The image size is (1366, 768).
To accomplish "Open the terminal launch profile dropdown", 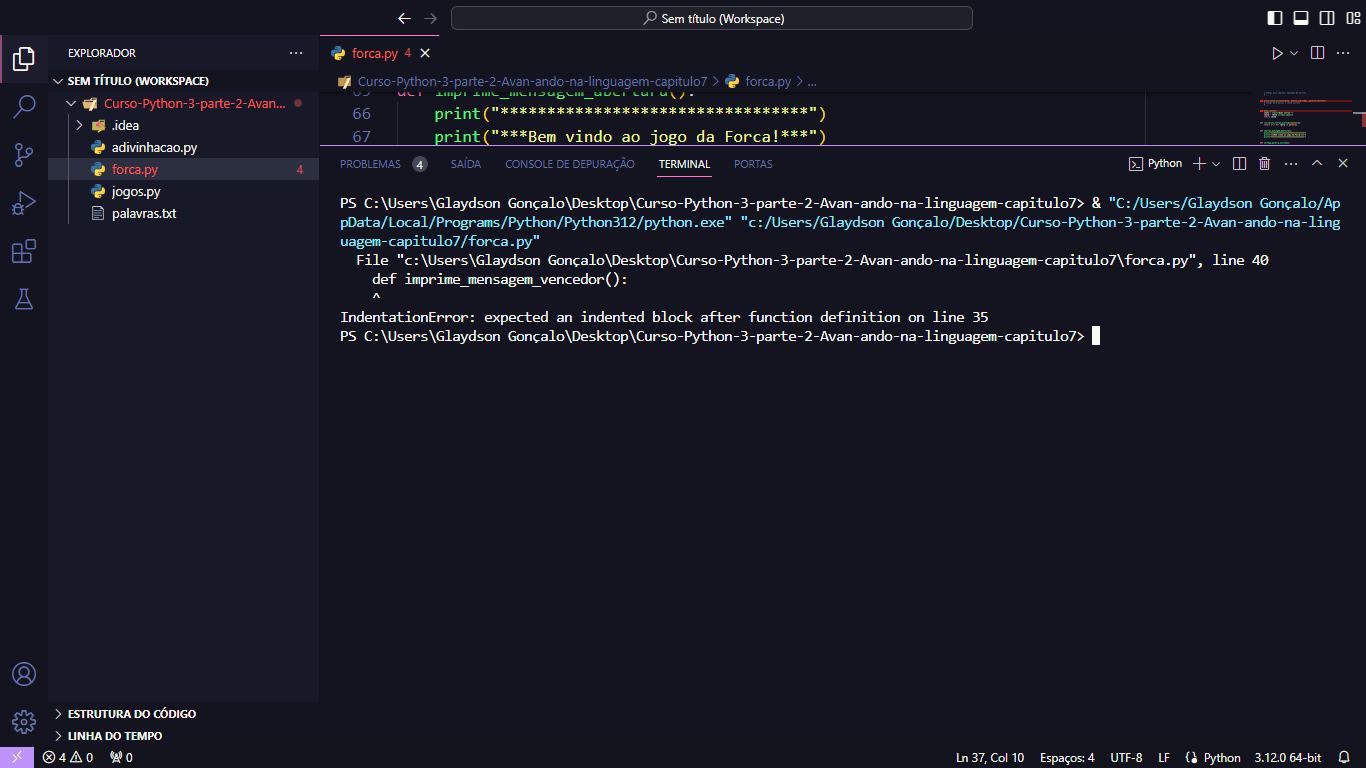I will tap(1216, 163).
